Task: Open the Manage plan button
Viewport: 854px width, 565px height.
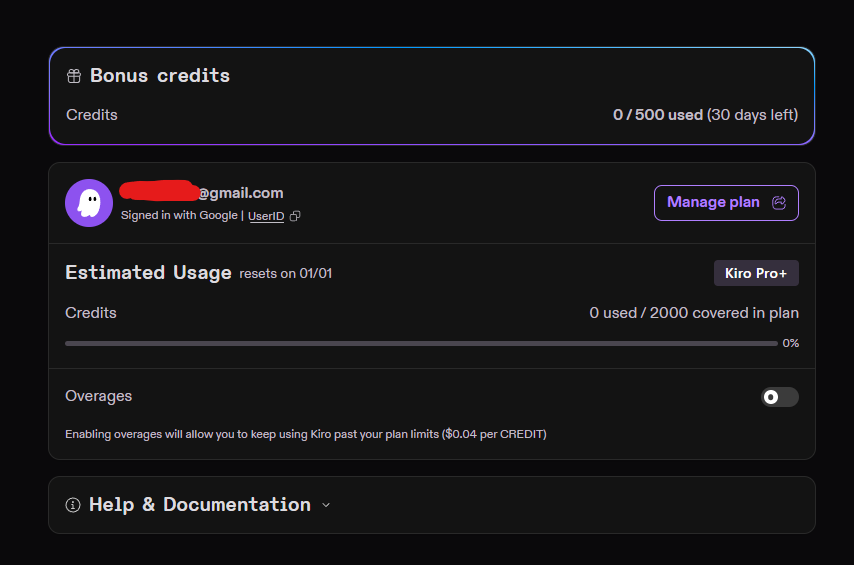Action: coord(726,203)
